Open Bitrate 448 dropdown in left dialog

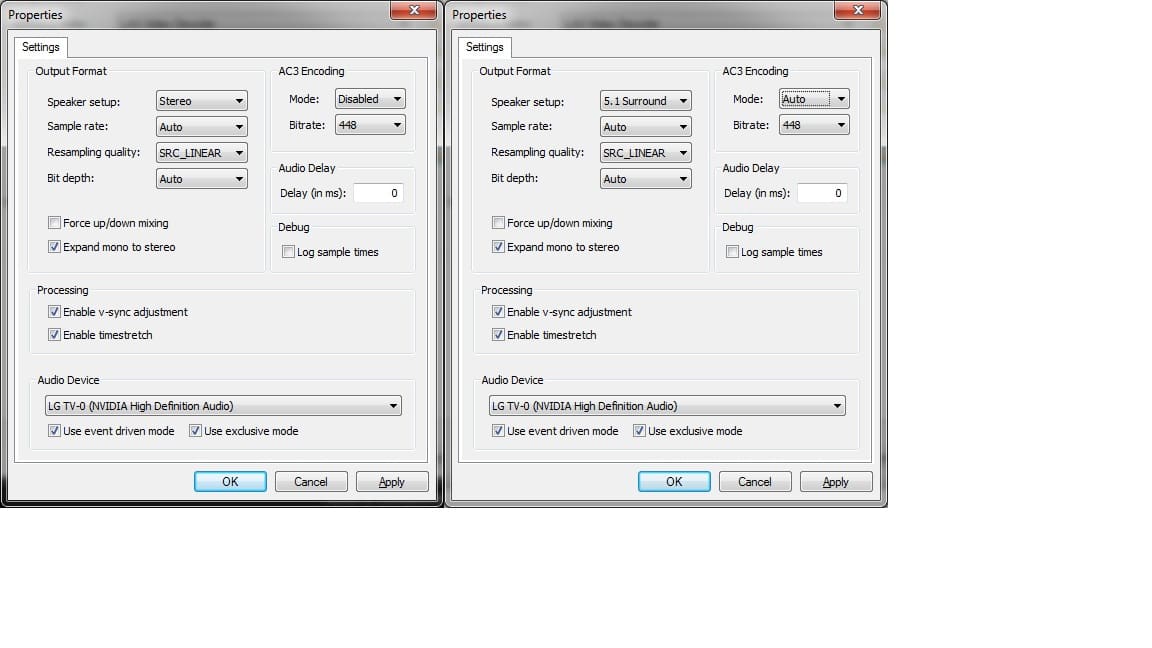point(370,125)
